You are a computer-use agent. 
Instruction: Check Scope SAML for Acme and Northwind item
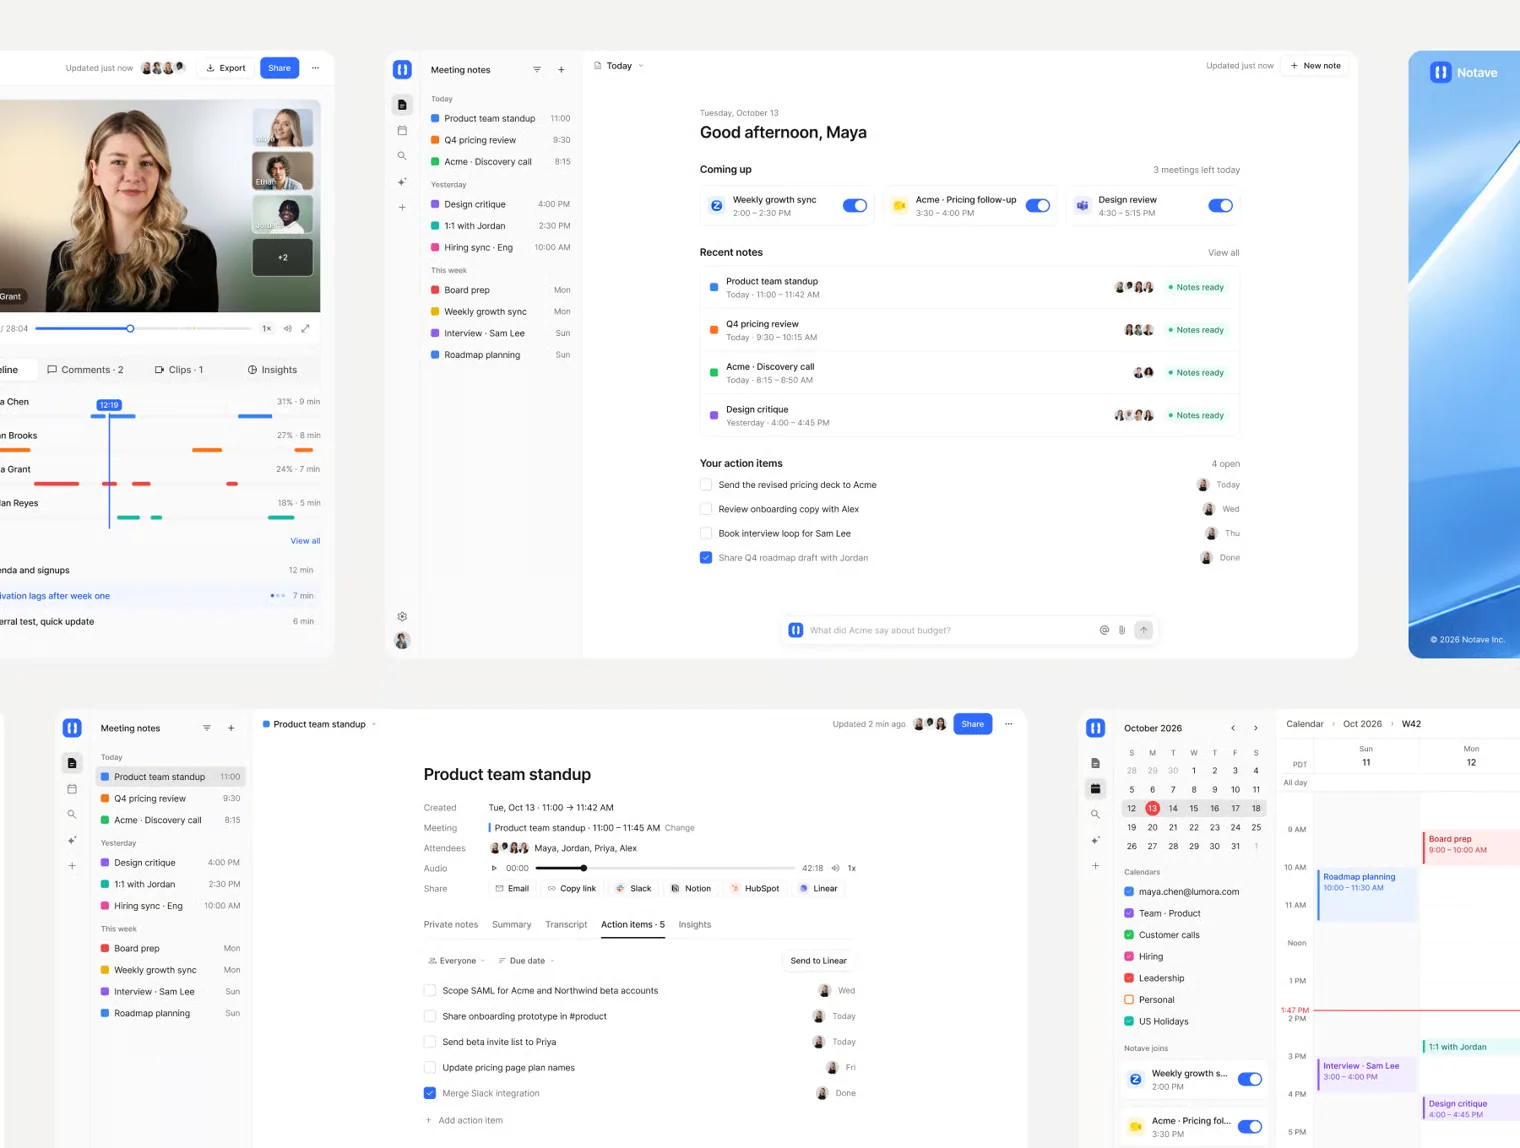[x=430, y=991]
